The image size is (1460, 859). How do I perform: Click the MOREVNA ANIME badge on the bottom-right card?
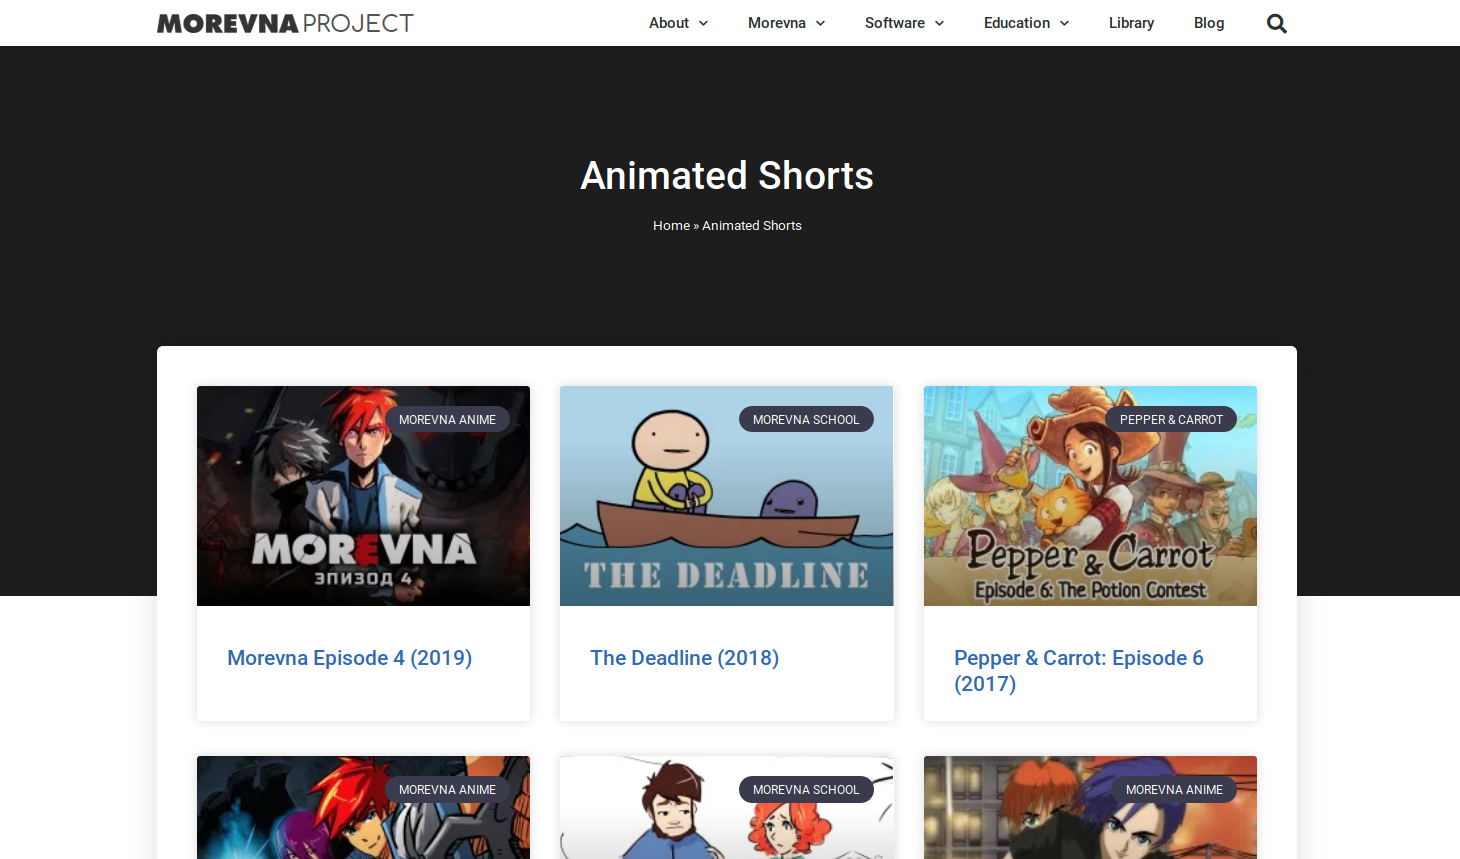coord(1174,789)
